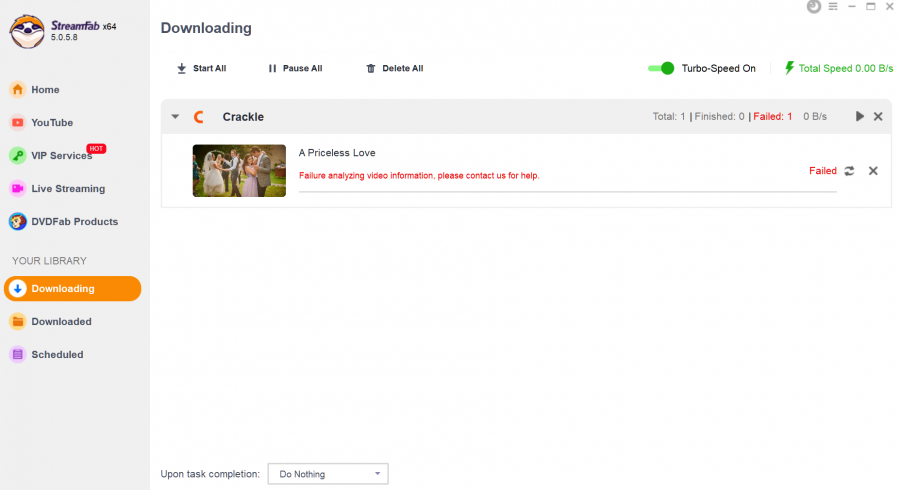
Task: Turn off the Turbo-Speed toggle
Action: (661, 68)
